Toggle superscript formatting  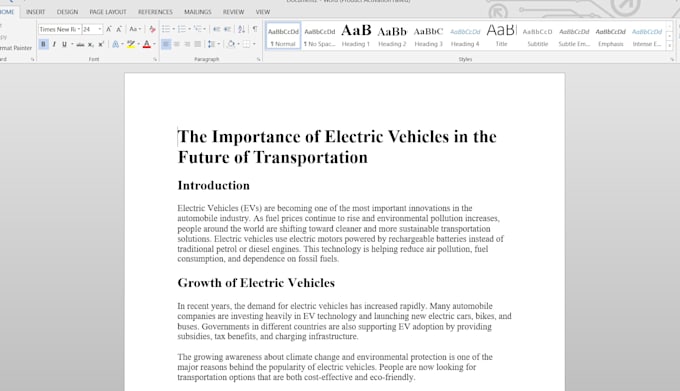tap(101, 44)
